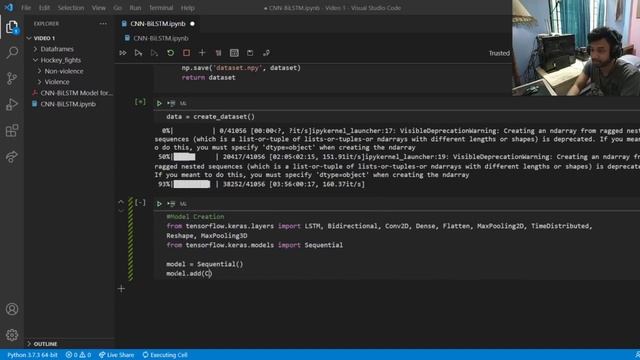Restart the notebook kernel

coord(170,53)
